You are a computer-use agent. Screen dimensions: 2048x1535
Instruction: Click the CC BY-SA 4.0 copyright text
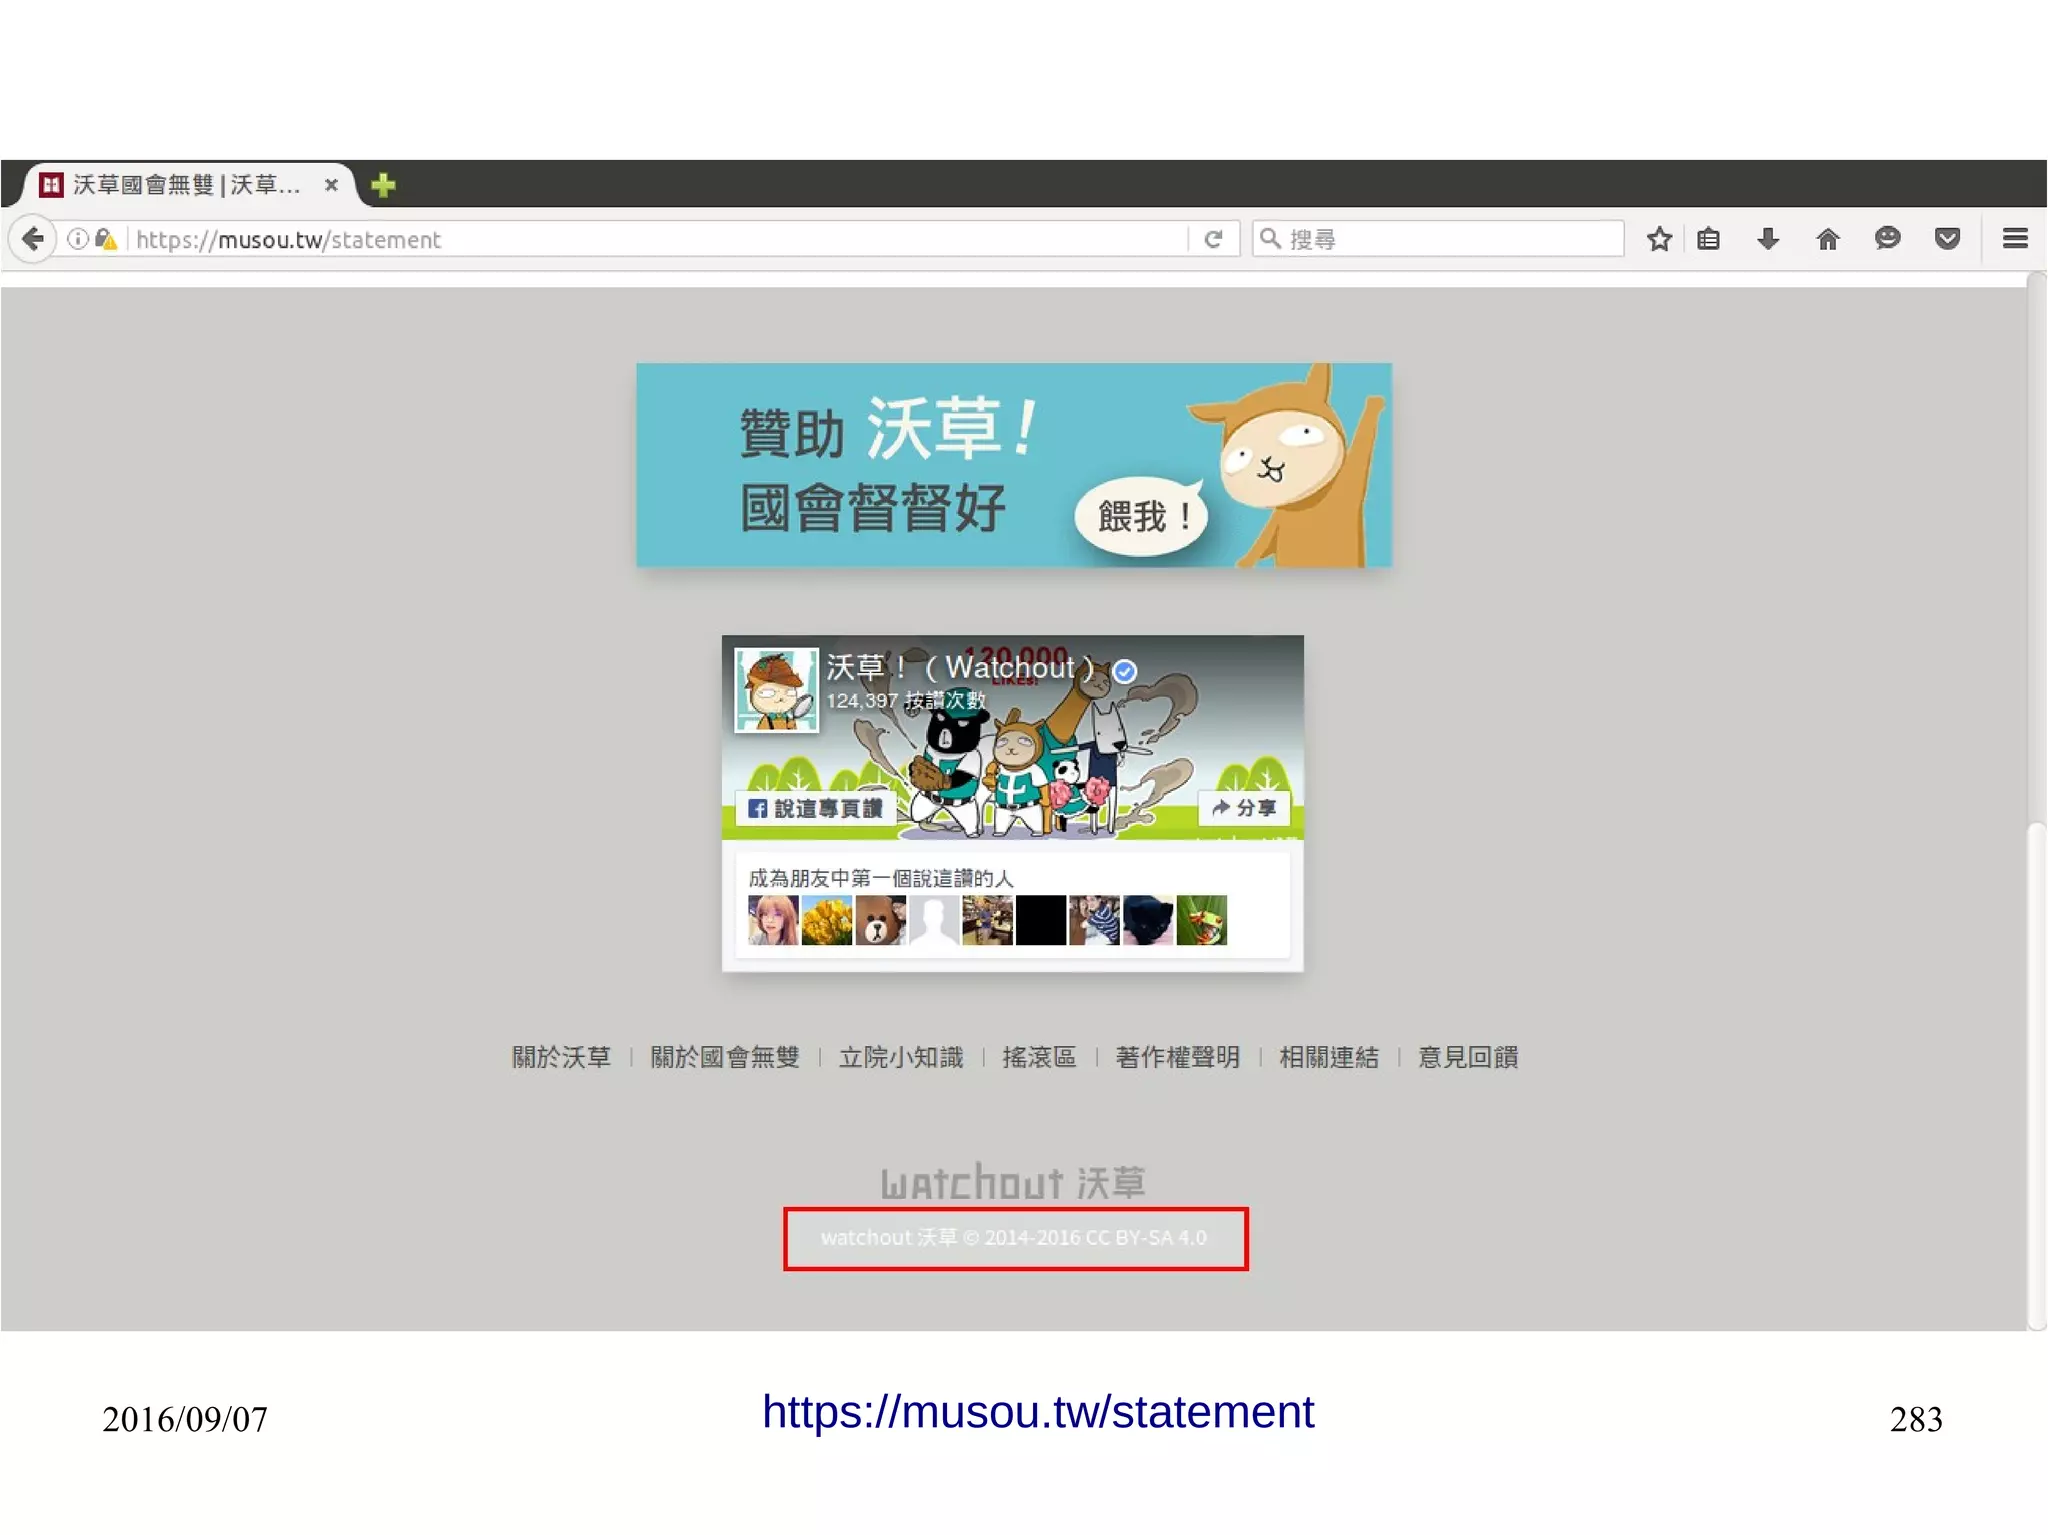point(1014,1238)
